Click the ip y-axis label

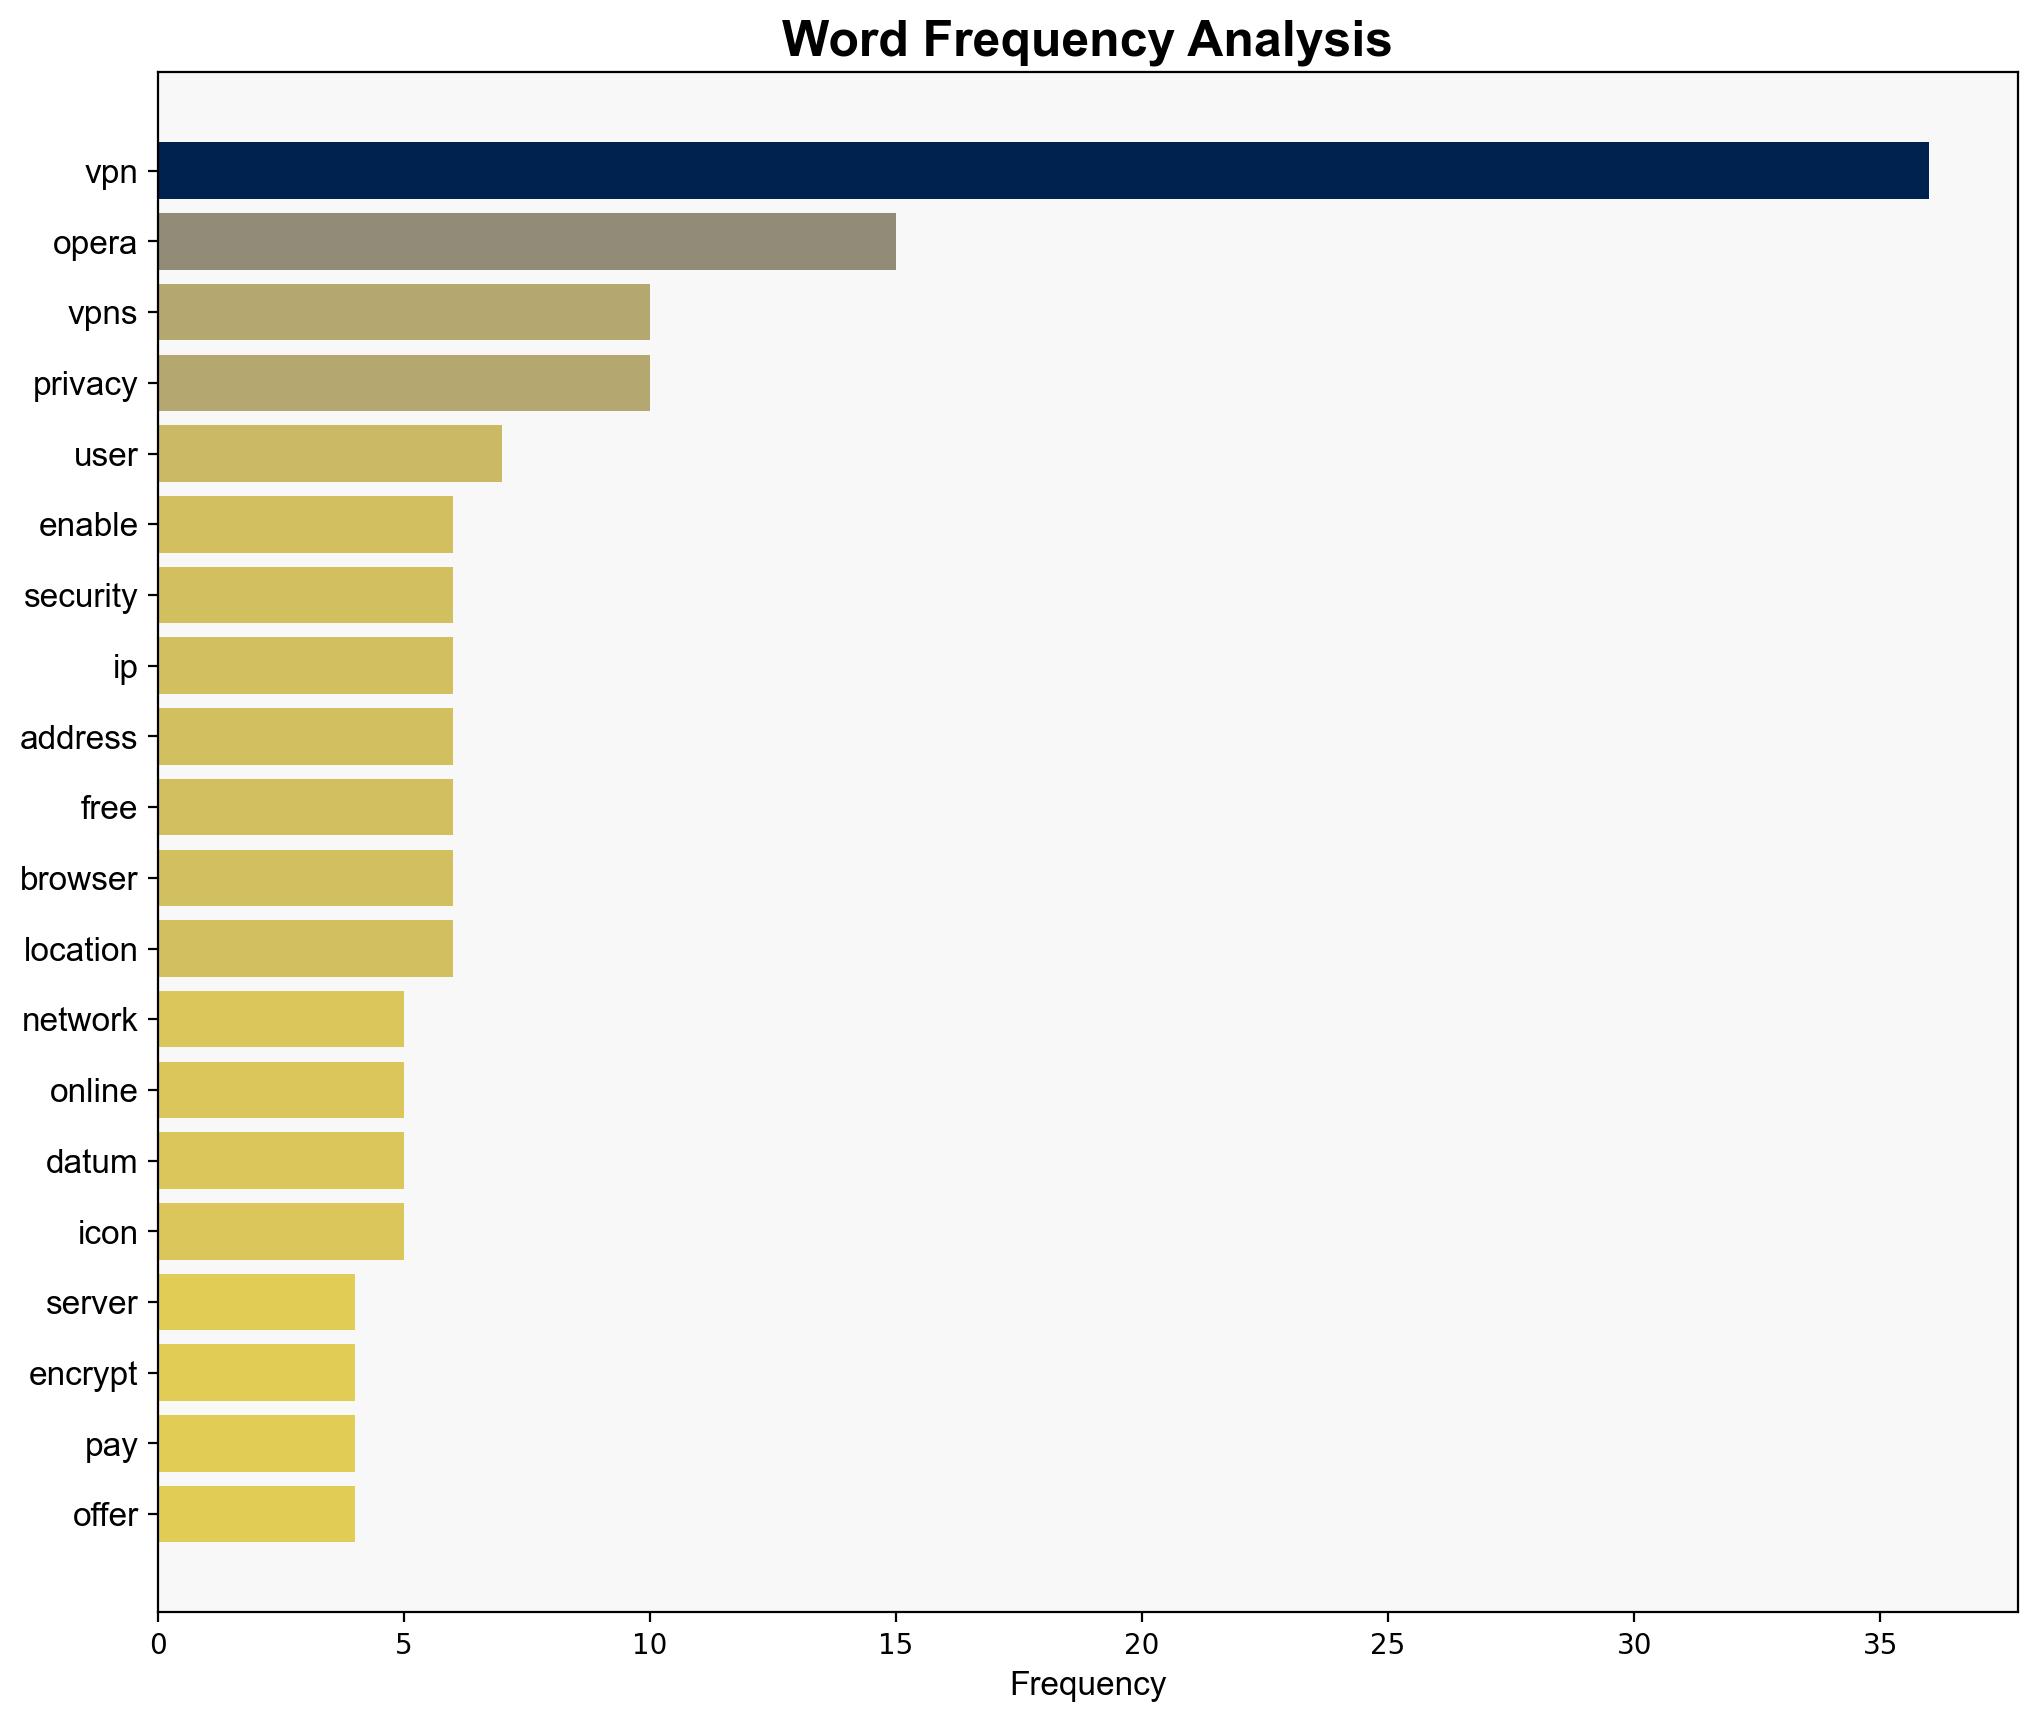124,666
